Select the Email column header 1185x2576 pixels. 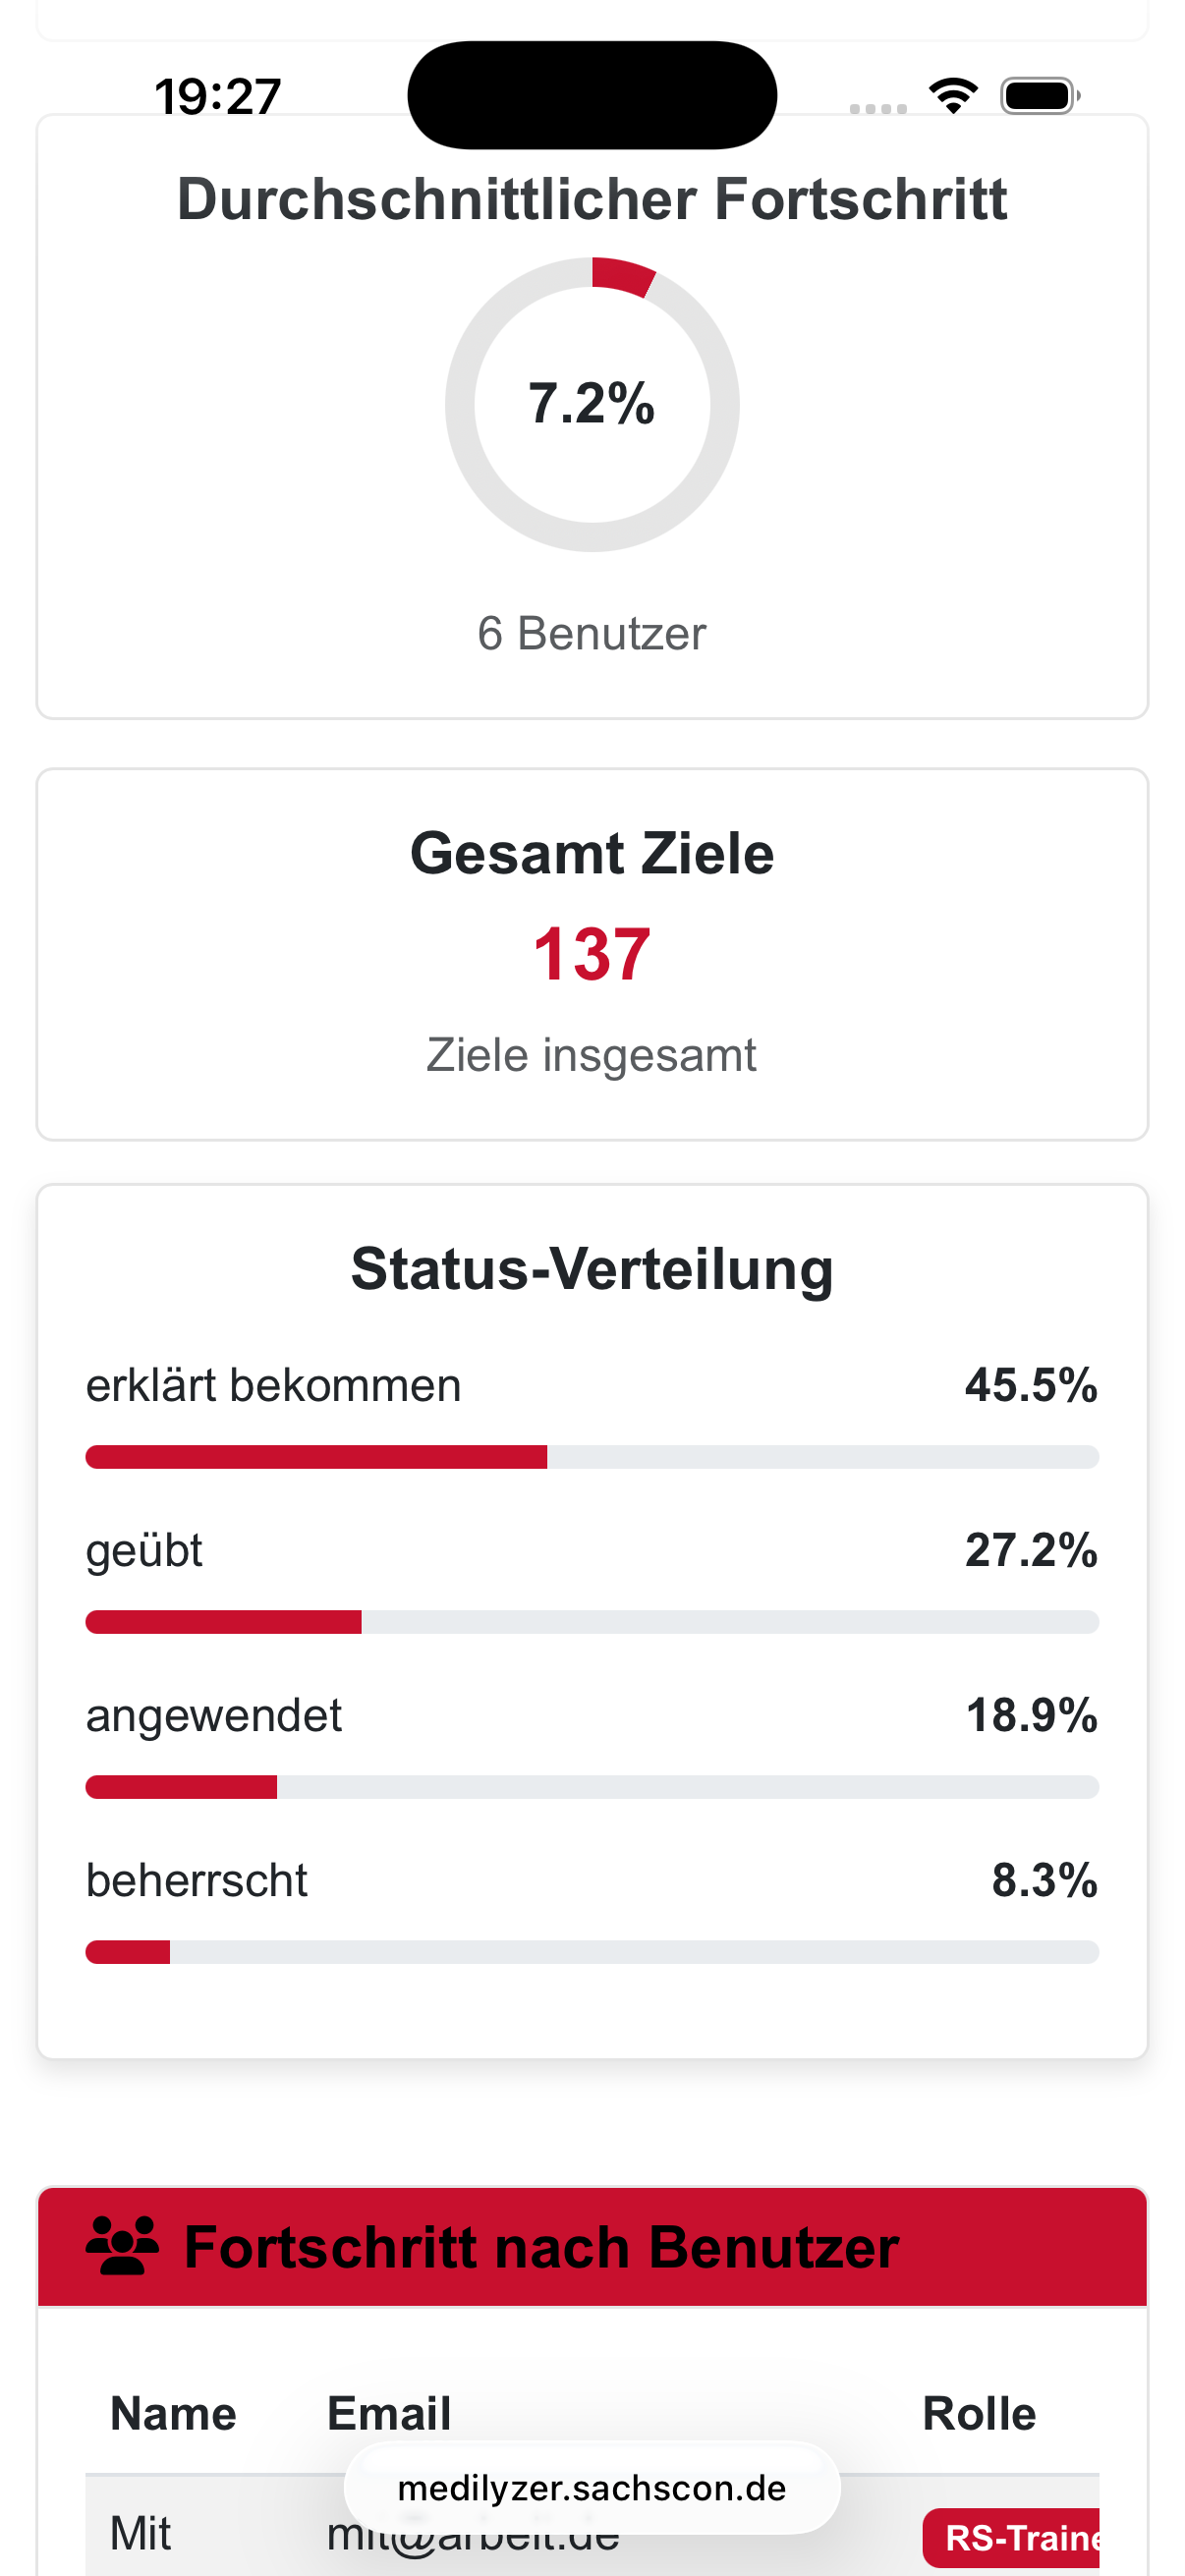point(389,2413)
